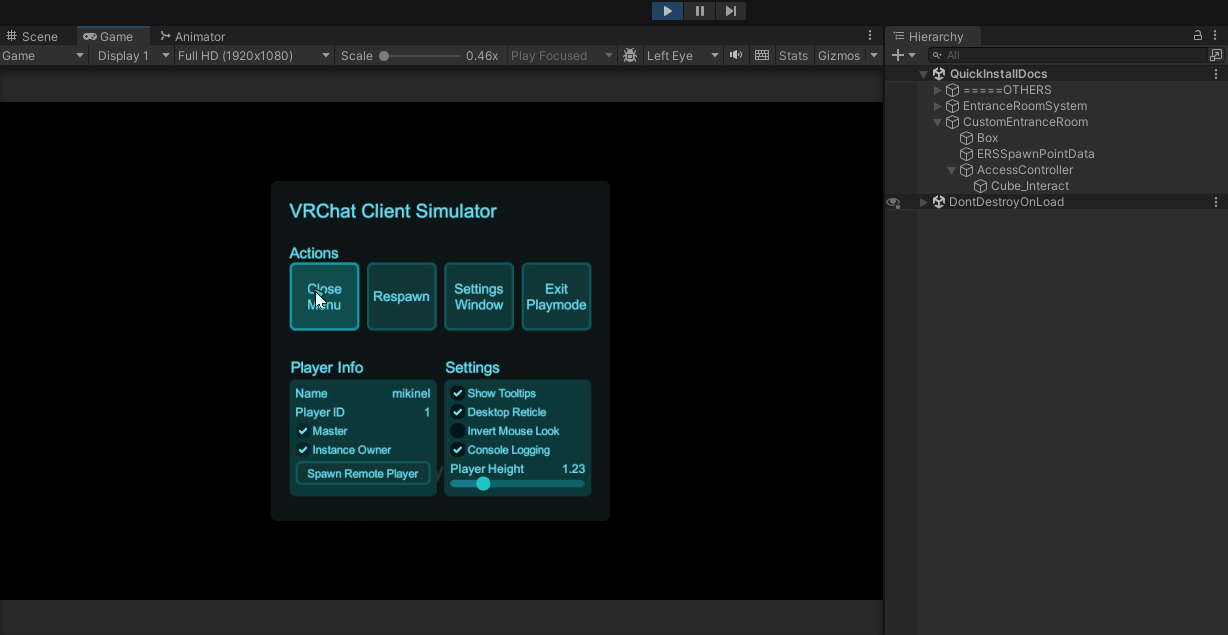Click the keyboard shortcuts icon in Game toolbar
1228x635 pixels.
tap(762, 56)
